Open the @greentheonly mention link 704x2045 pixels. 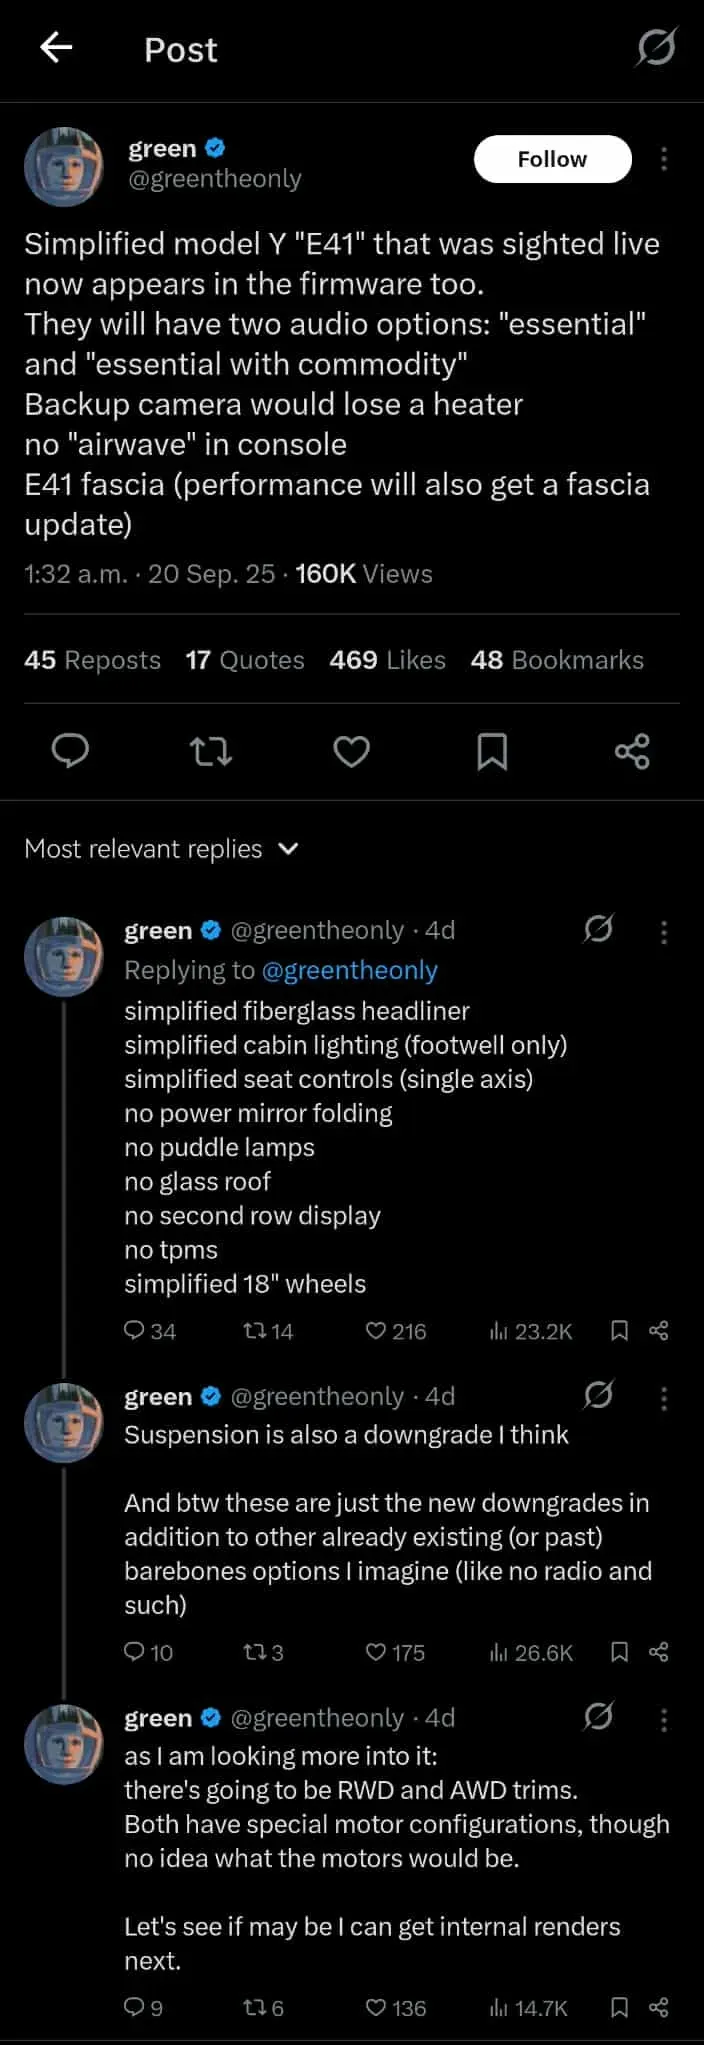[x=349, y=970]
